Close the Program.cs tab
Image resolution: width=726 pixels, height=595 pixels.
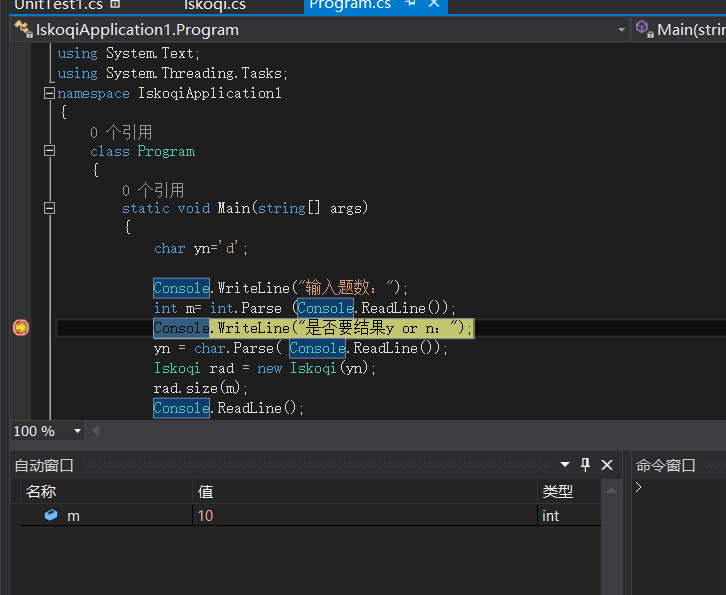tap(434, 4)
